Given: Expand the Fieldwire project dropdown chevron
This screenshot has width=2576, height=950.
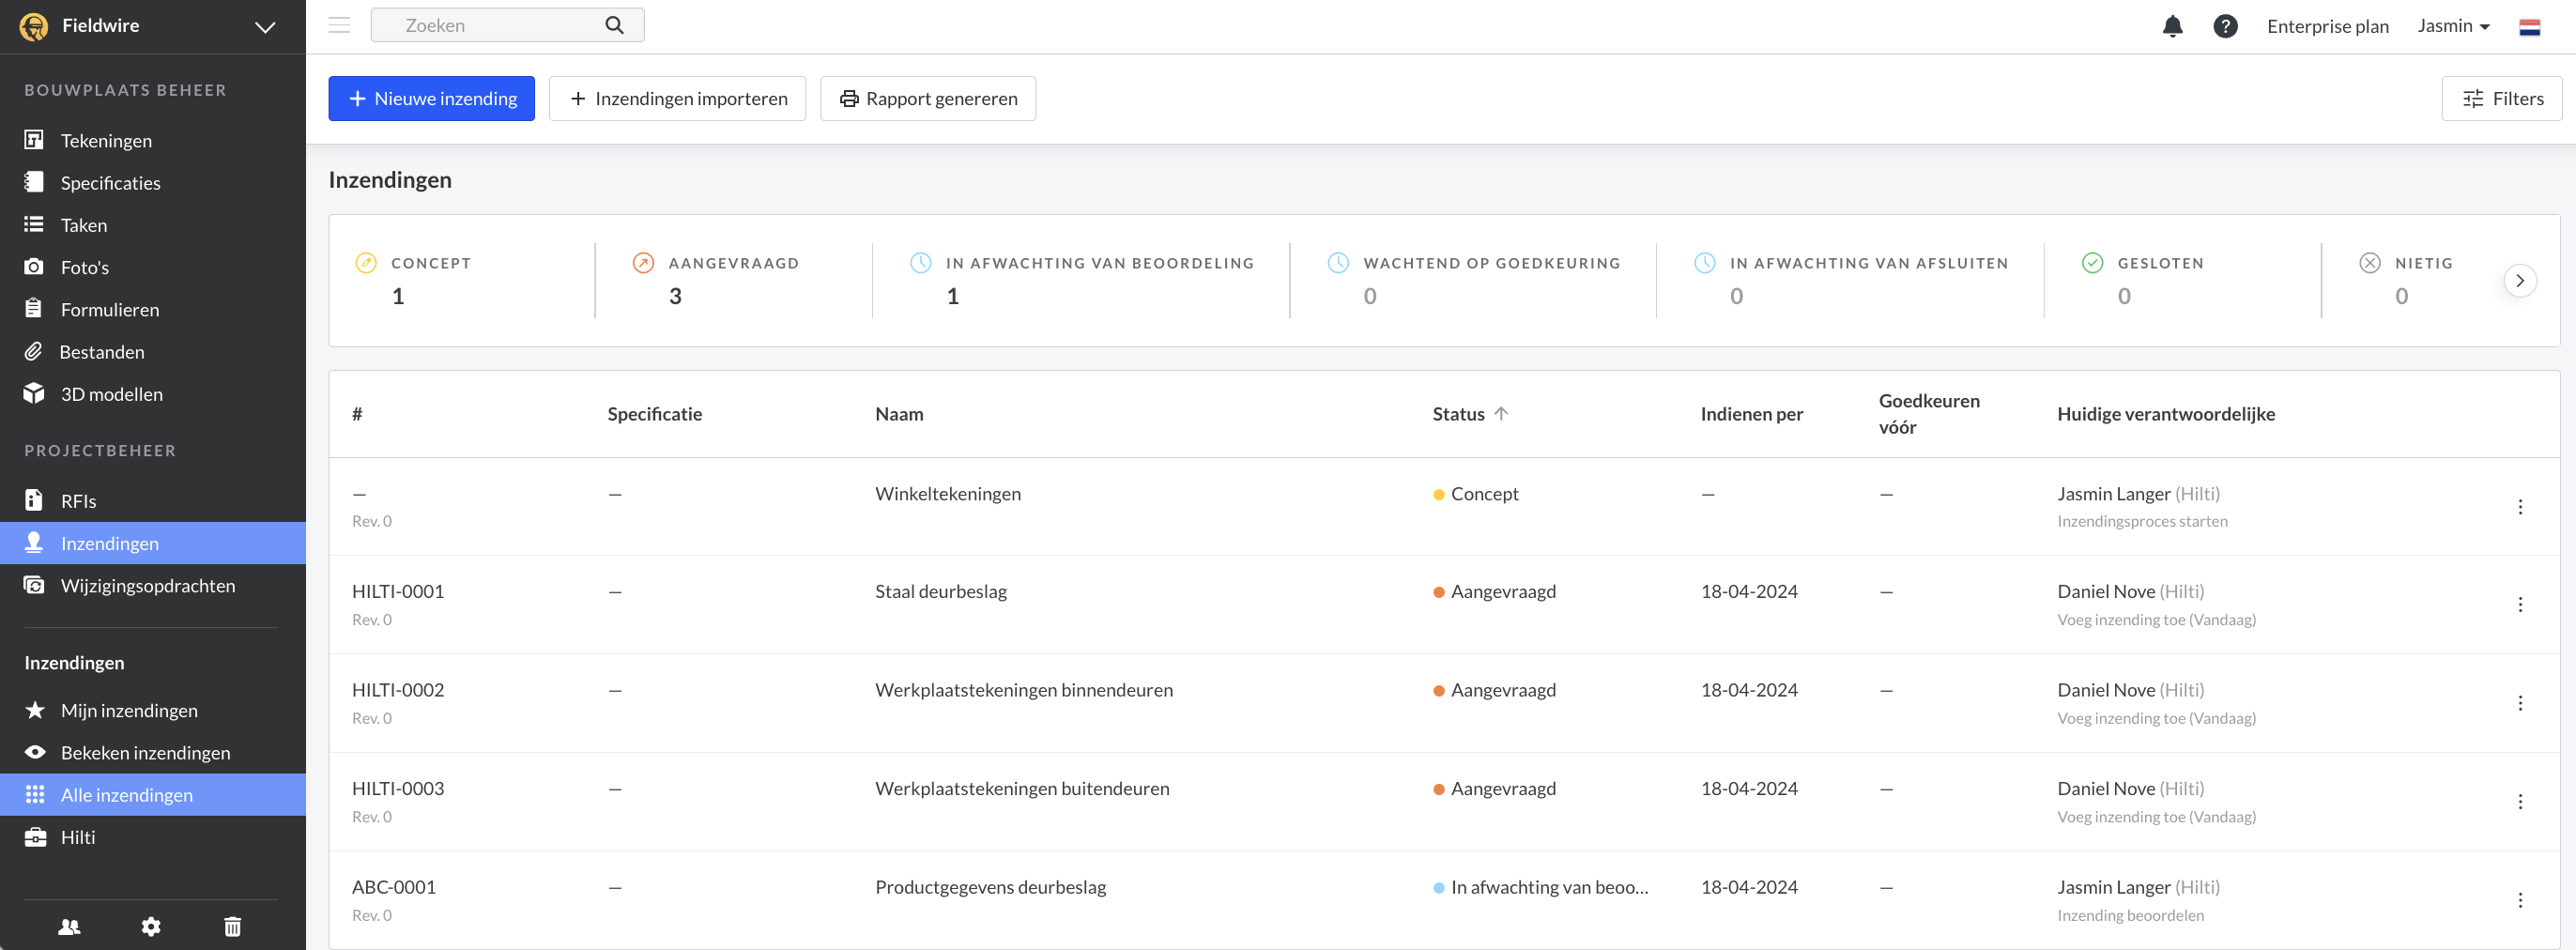Looking at the screenshot, I should (x=265, y=27).
